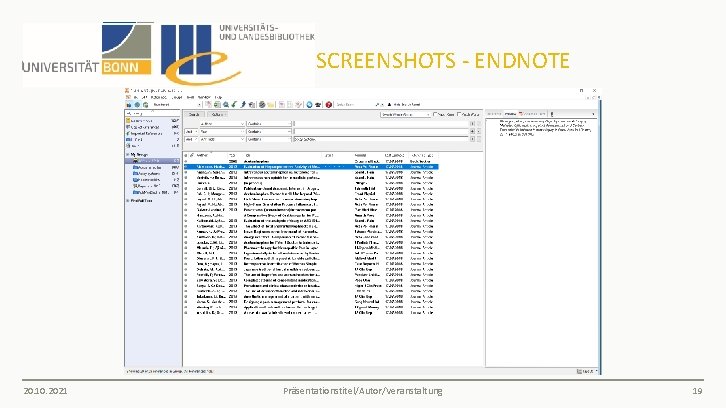Open Help via the red toolbar icon
This screenshot has height=408, width=726.
coord(329,105)
